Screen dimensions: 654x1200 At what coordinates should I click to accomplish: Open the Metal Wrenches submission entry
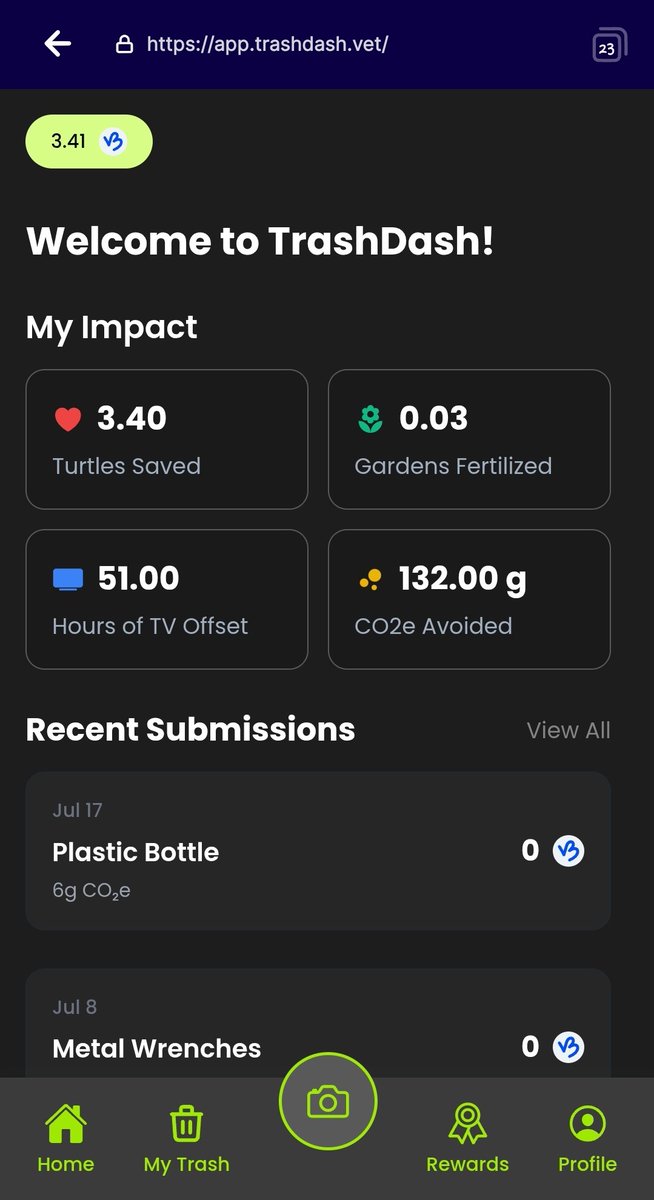(318, 1024)
